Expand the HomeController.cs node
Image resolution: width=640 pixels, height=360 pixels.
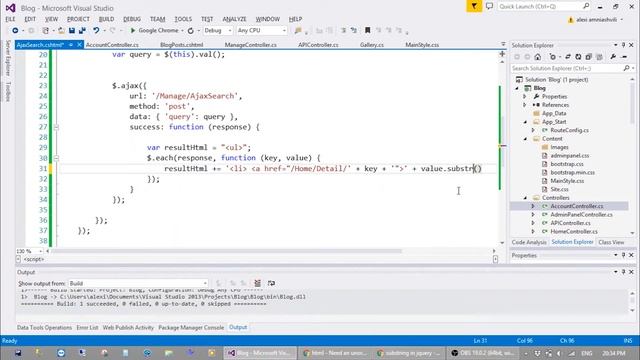[533, 231]
